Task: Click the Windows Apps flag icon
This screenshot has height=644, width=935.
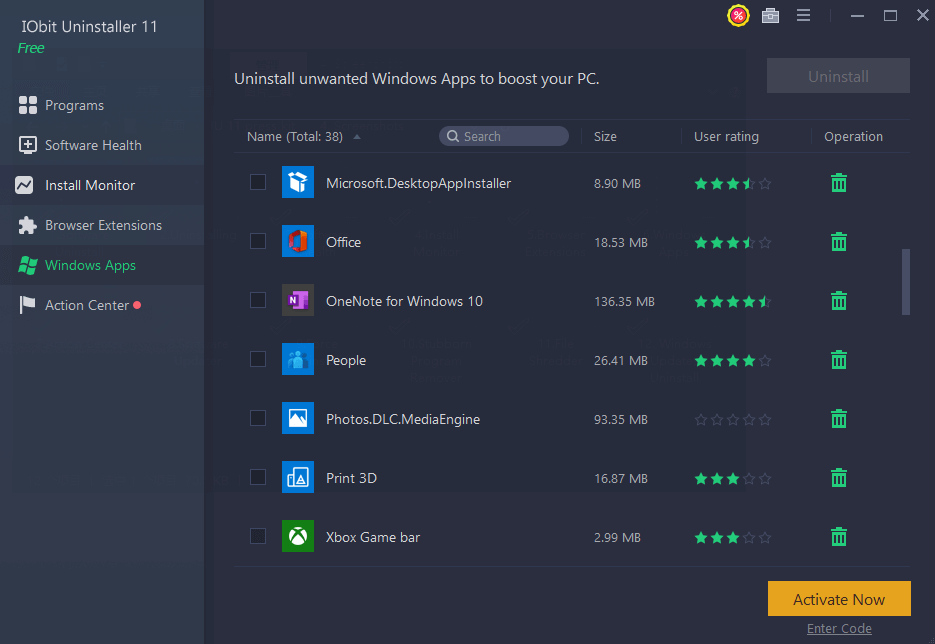Action: tap(27, 265)
